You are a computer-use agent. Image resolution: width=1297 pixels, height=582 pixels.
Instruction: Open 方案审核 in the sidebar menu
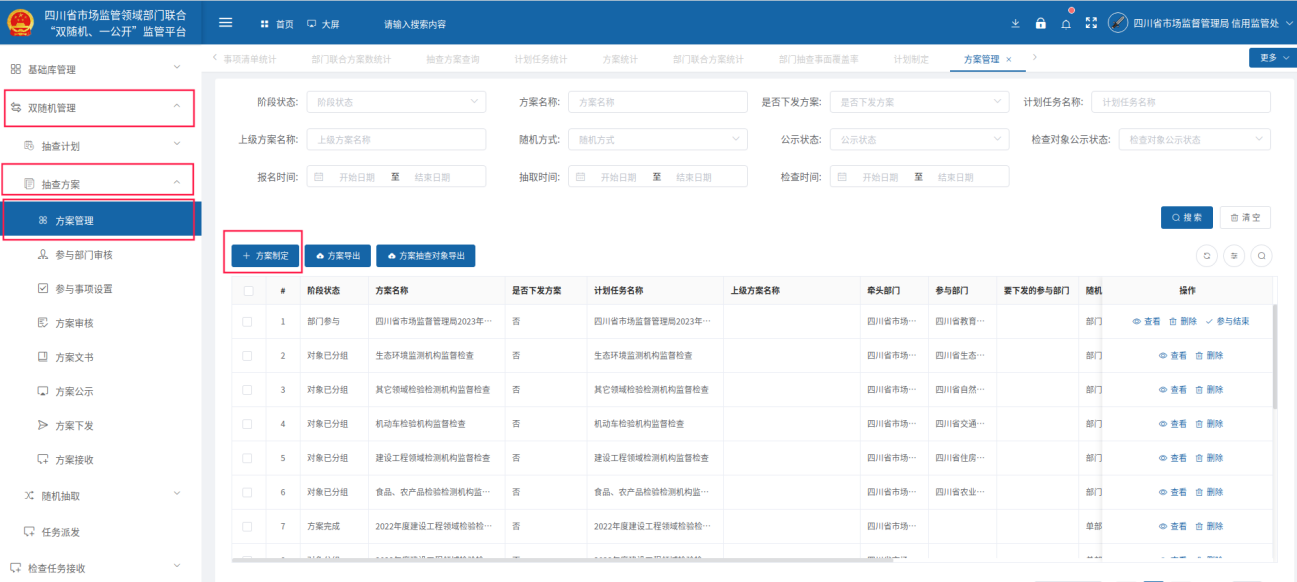pos(74,323)
